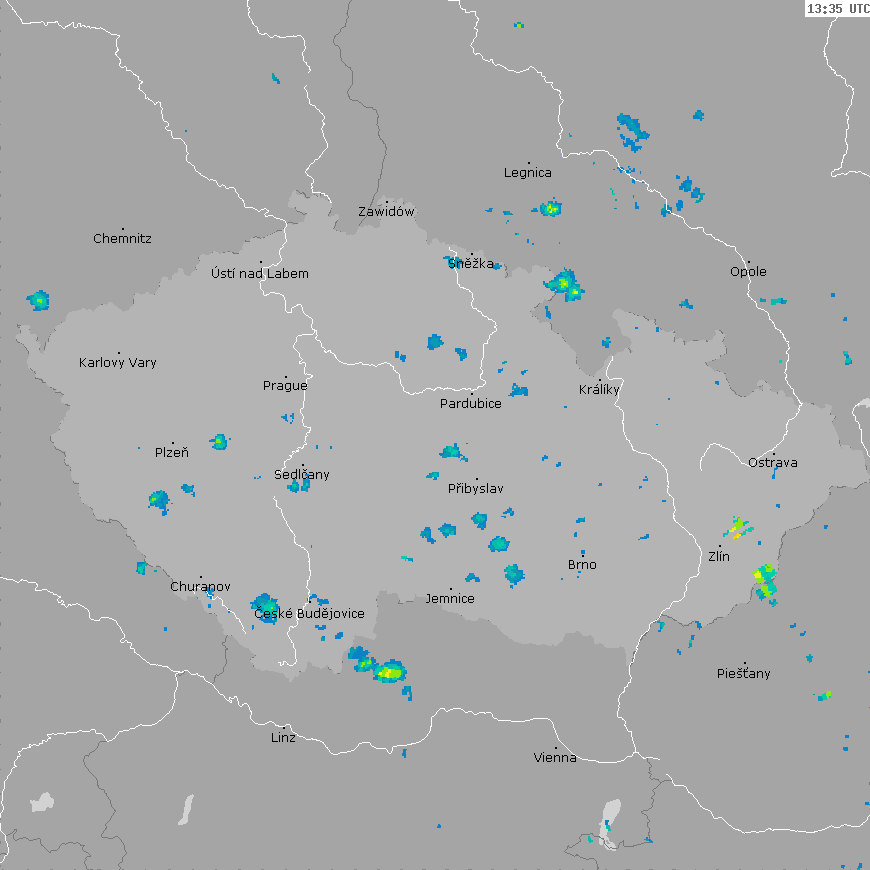Viewport: 870px width, 870px height.
Task: Select the Piešťany city label
Action: [x=744, y=674]
